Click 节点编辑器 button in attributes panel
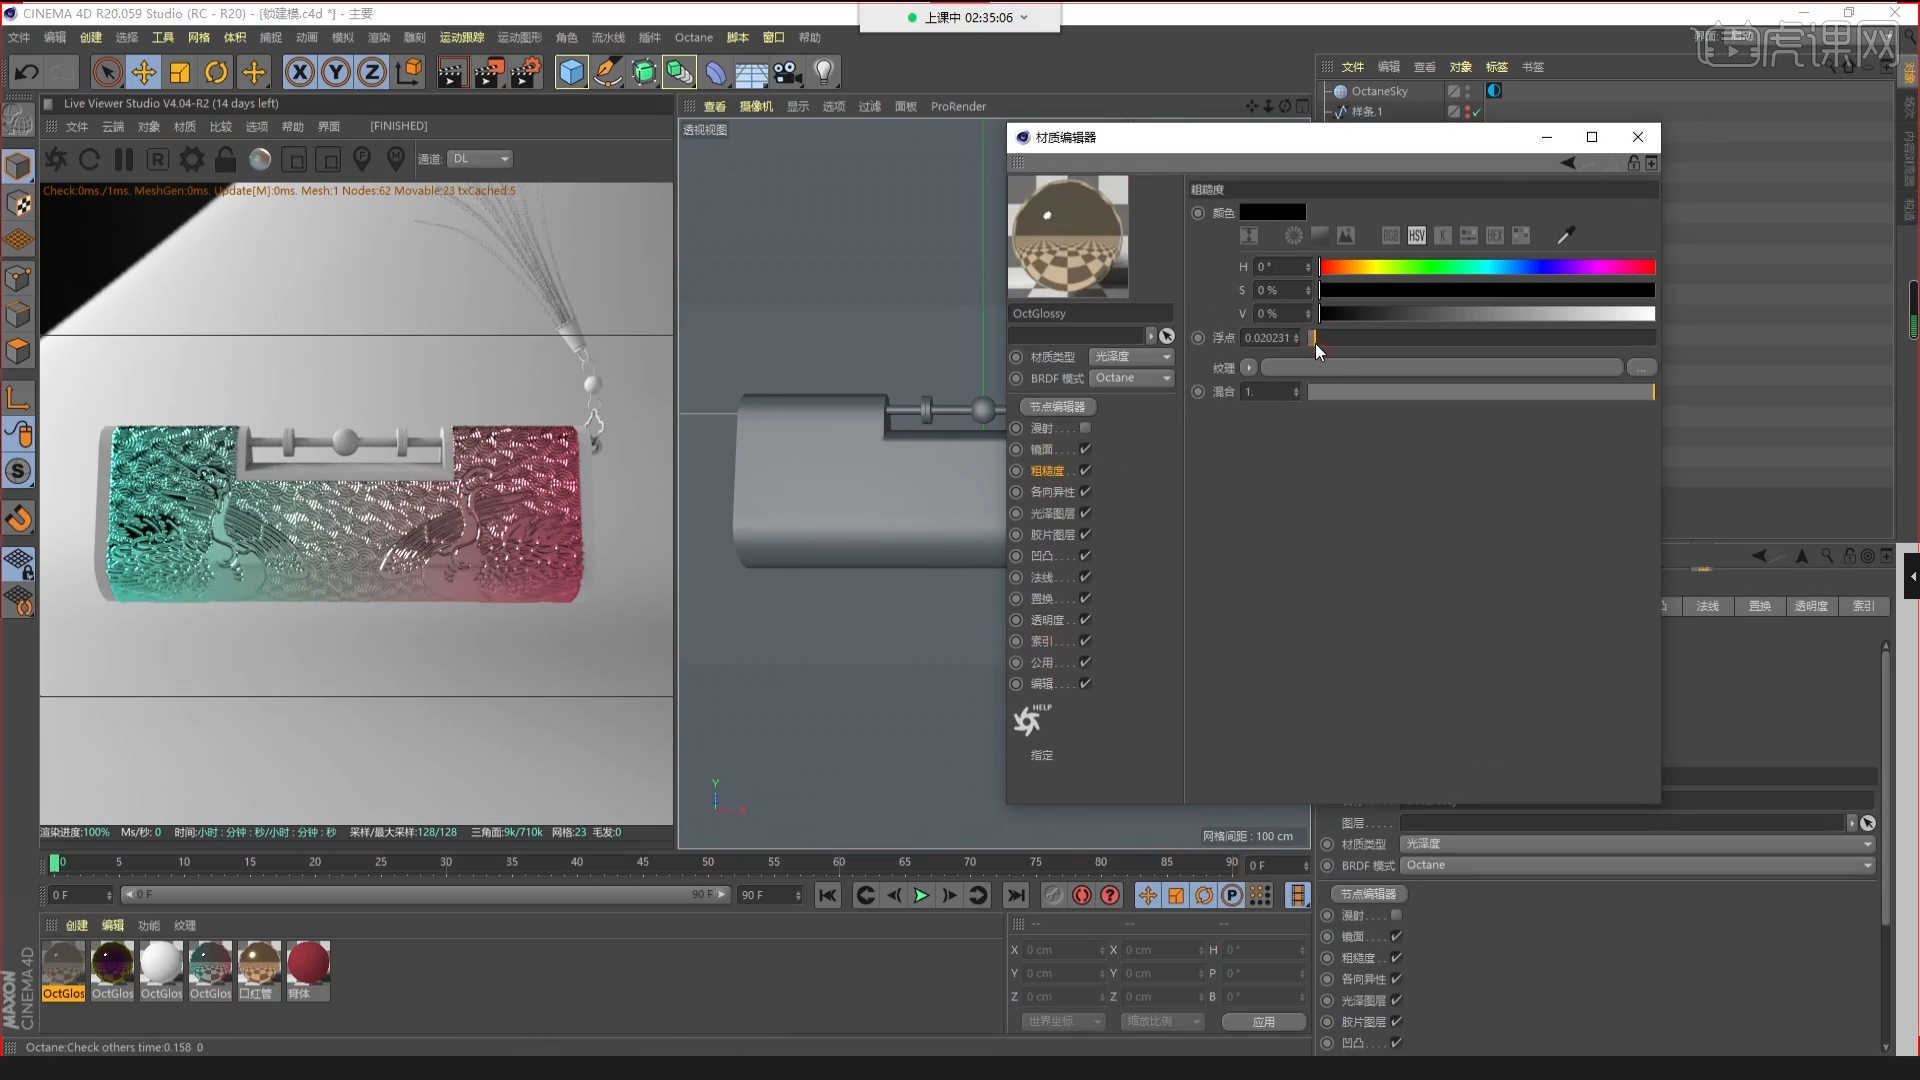Screen dimensions: 1920x1080 coord(1368,894)
